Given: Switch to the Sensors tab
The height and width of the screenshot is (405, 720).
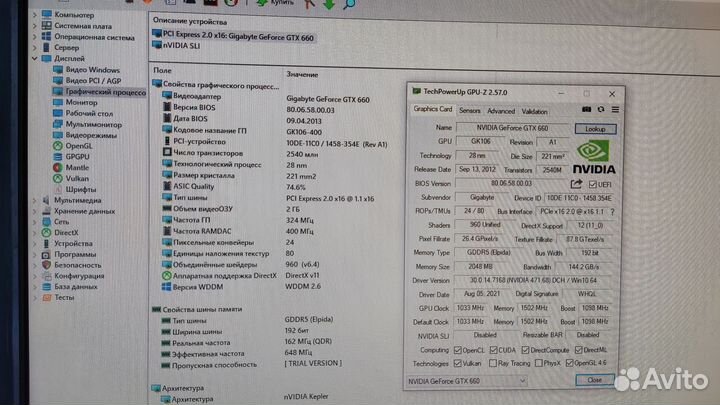Looking at the screenshot, I should click(469, 111).
